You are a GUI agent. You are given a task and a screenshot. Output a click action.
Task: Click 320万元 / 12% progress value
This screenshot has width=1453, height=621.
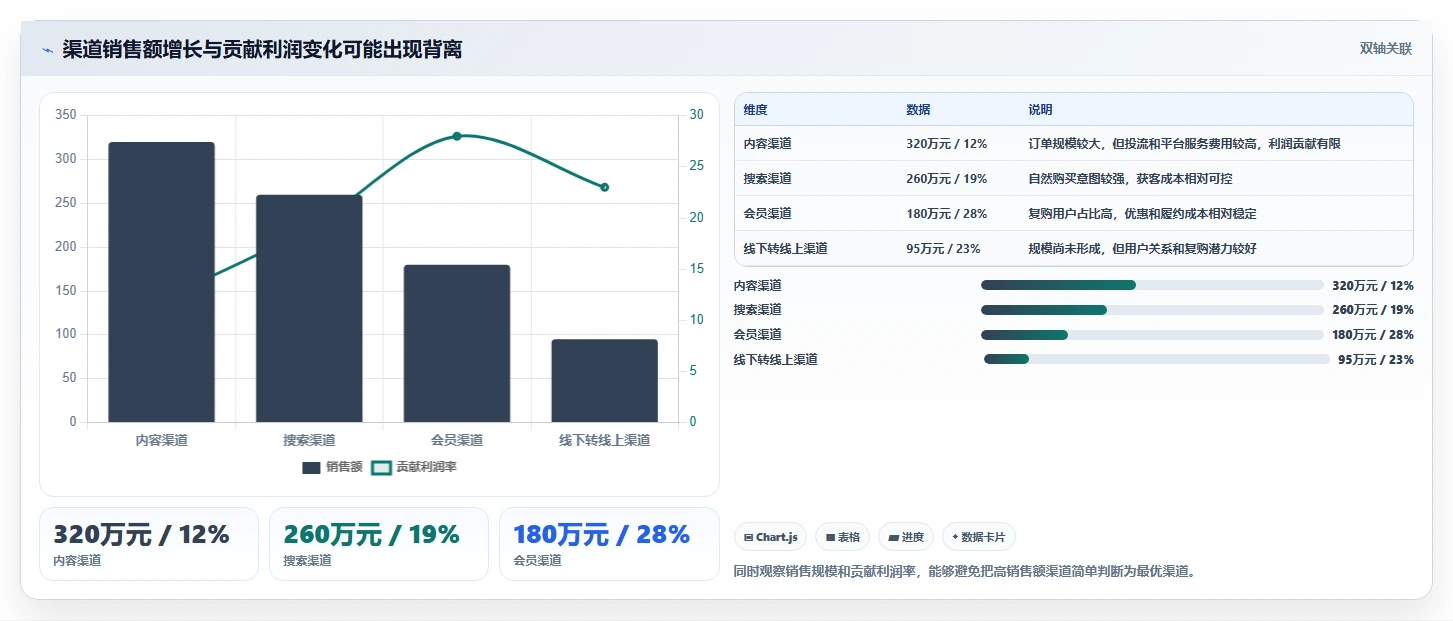(x=1373, y=286)
